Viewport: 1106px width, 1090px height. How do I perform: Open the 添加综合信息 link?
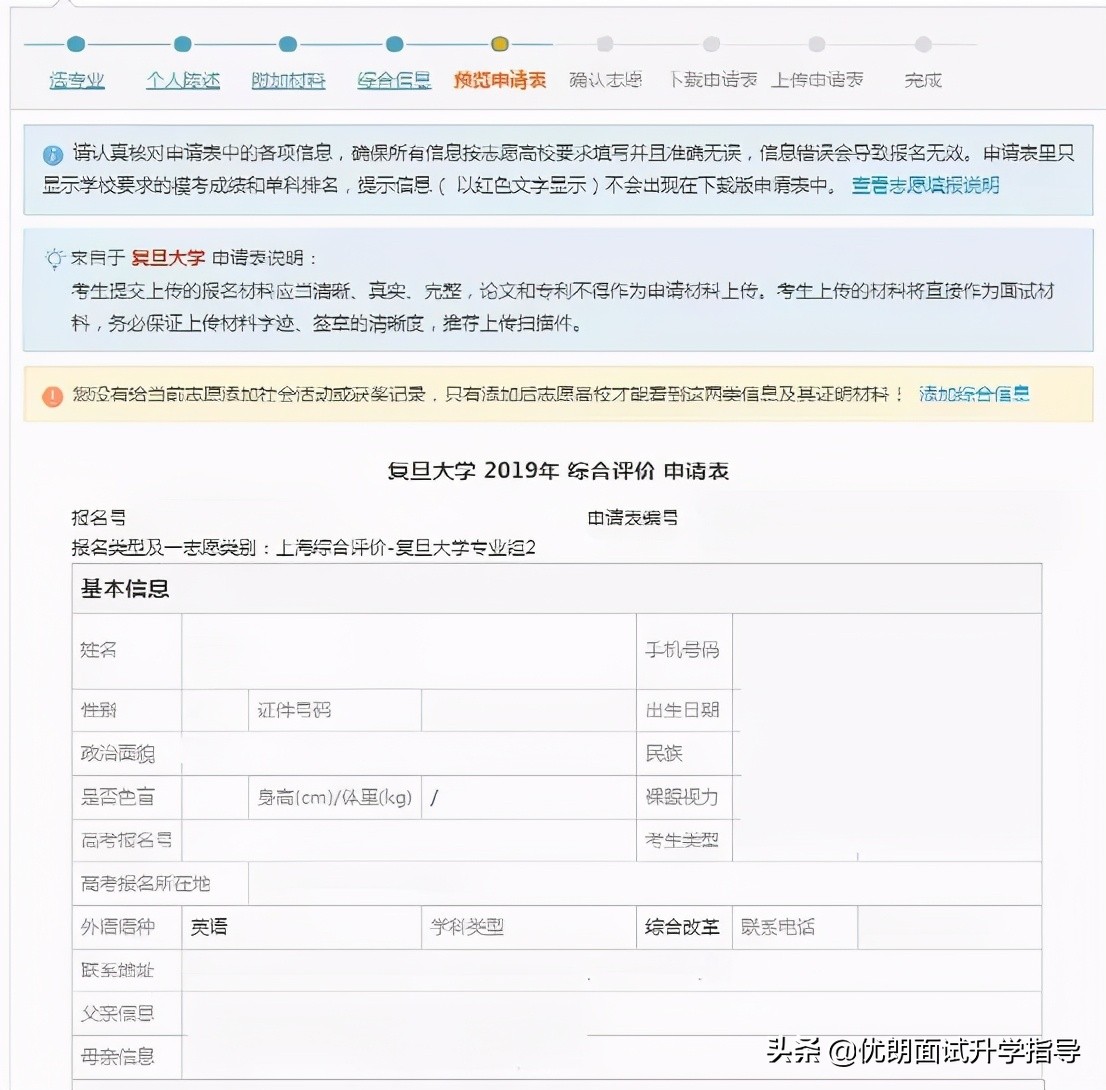point(974,394)
